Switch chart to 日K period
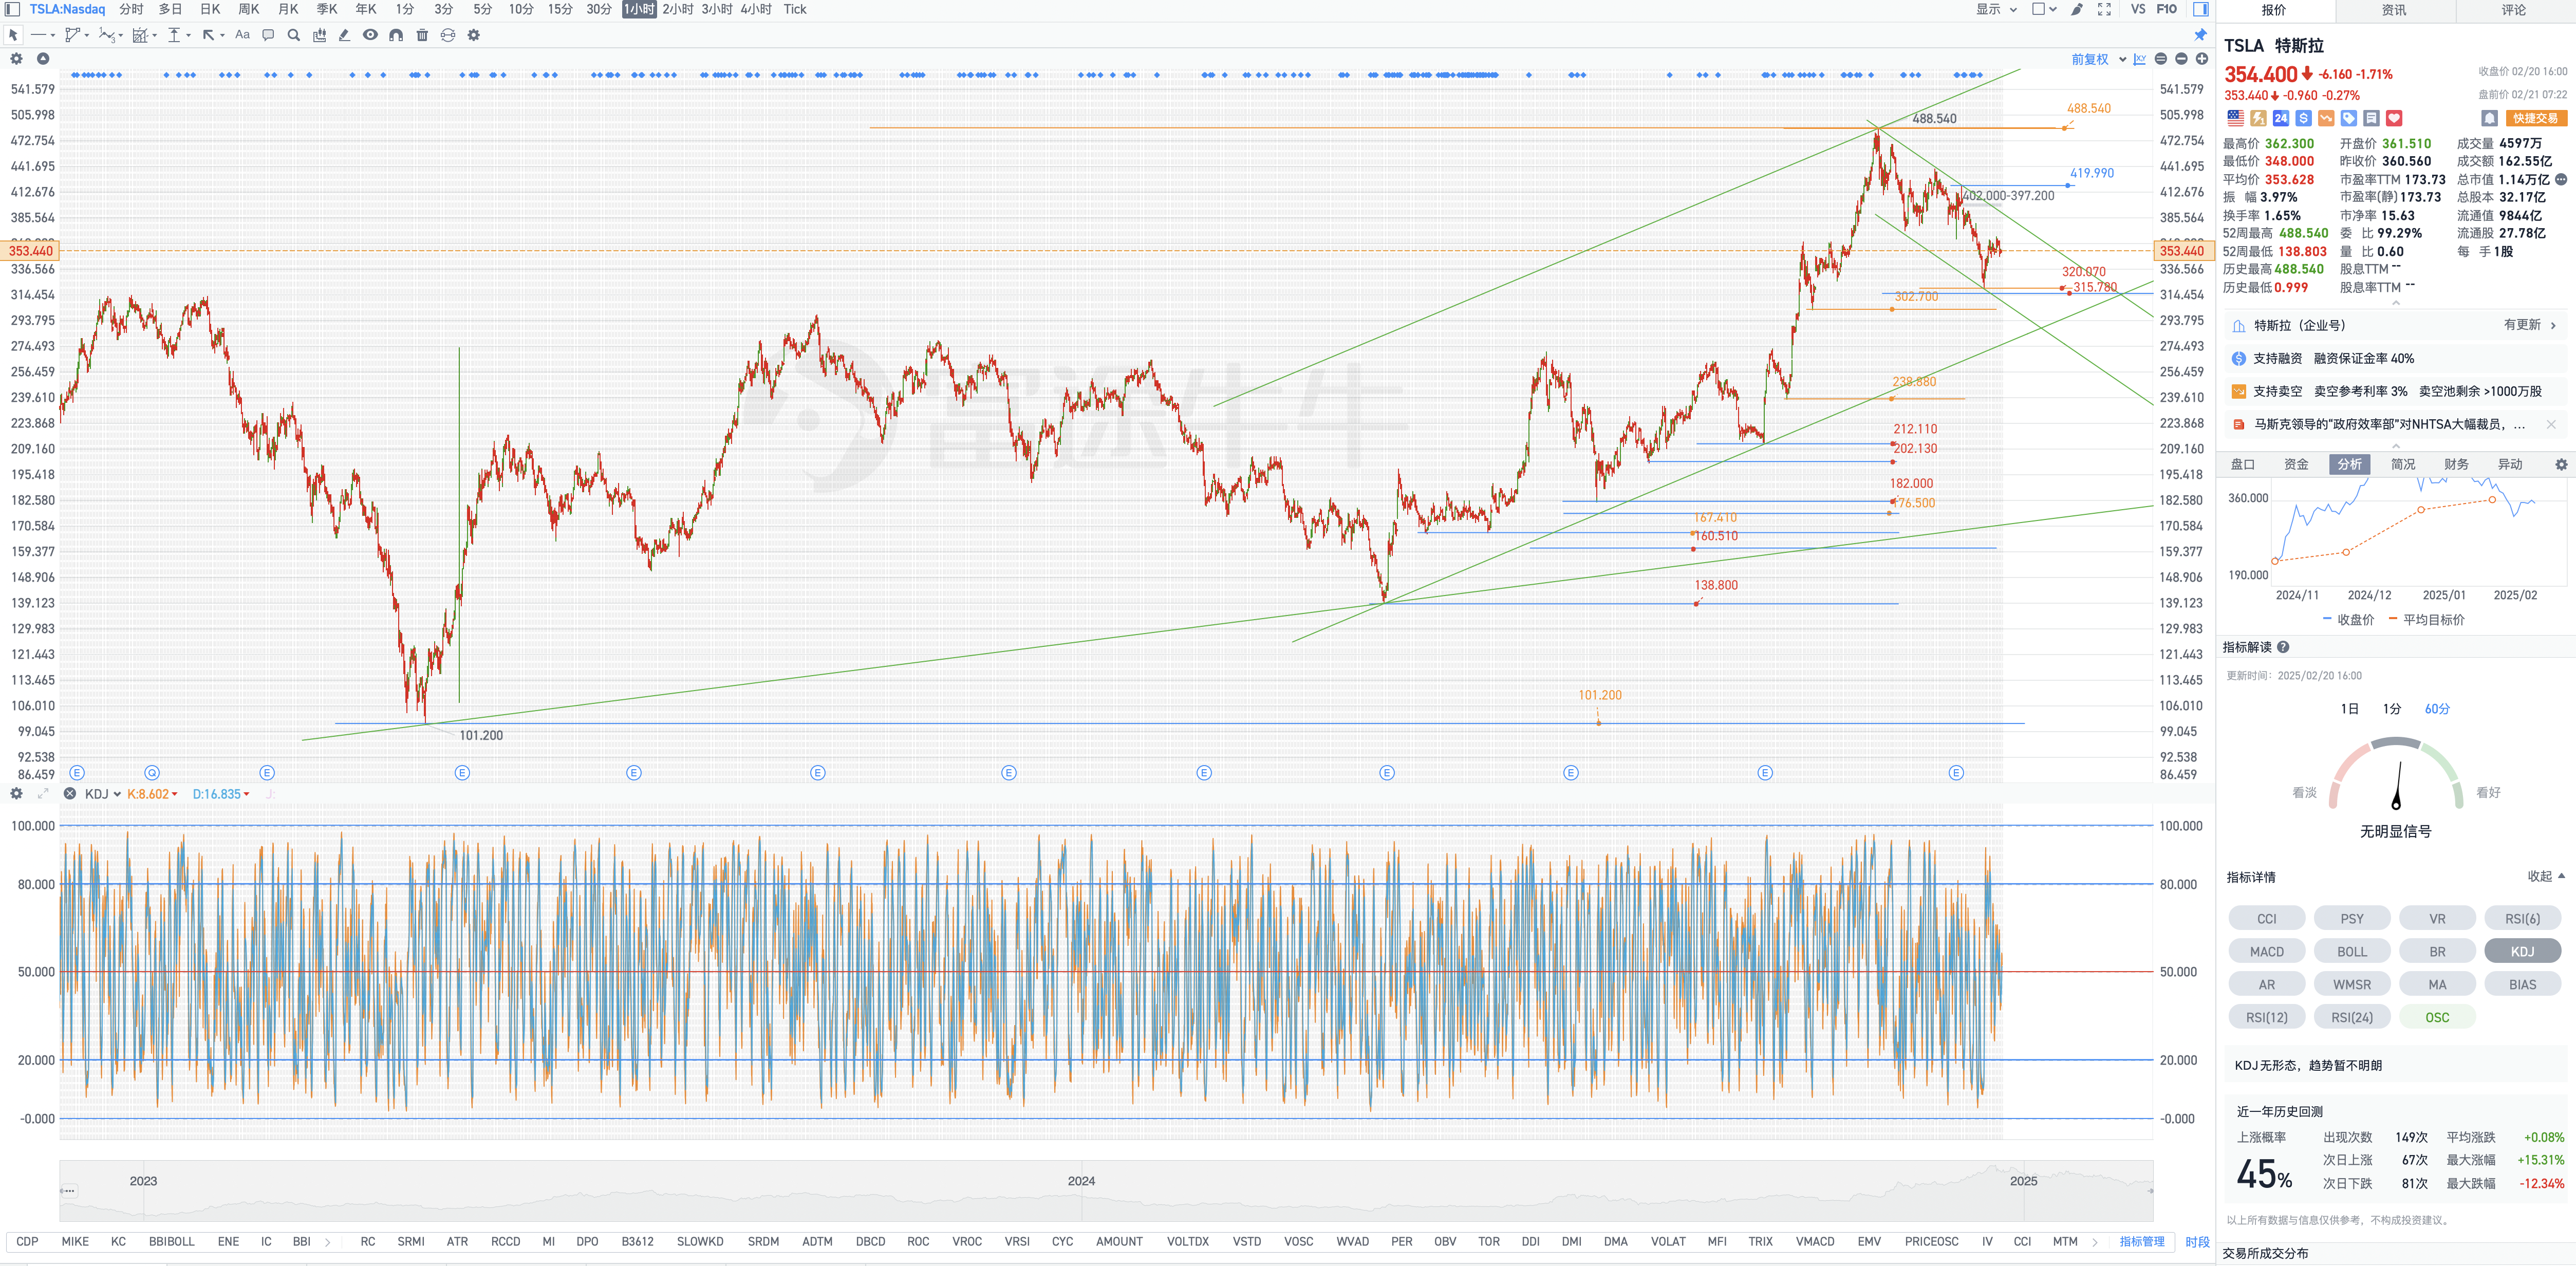The image size is (2576, 1266). tap(210, 9)
